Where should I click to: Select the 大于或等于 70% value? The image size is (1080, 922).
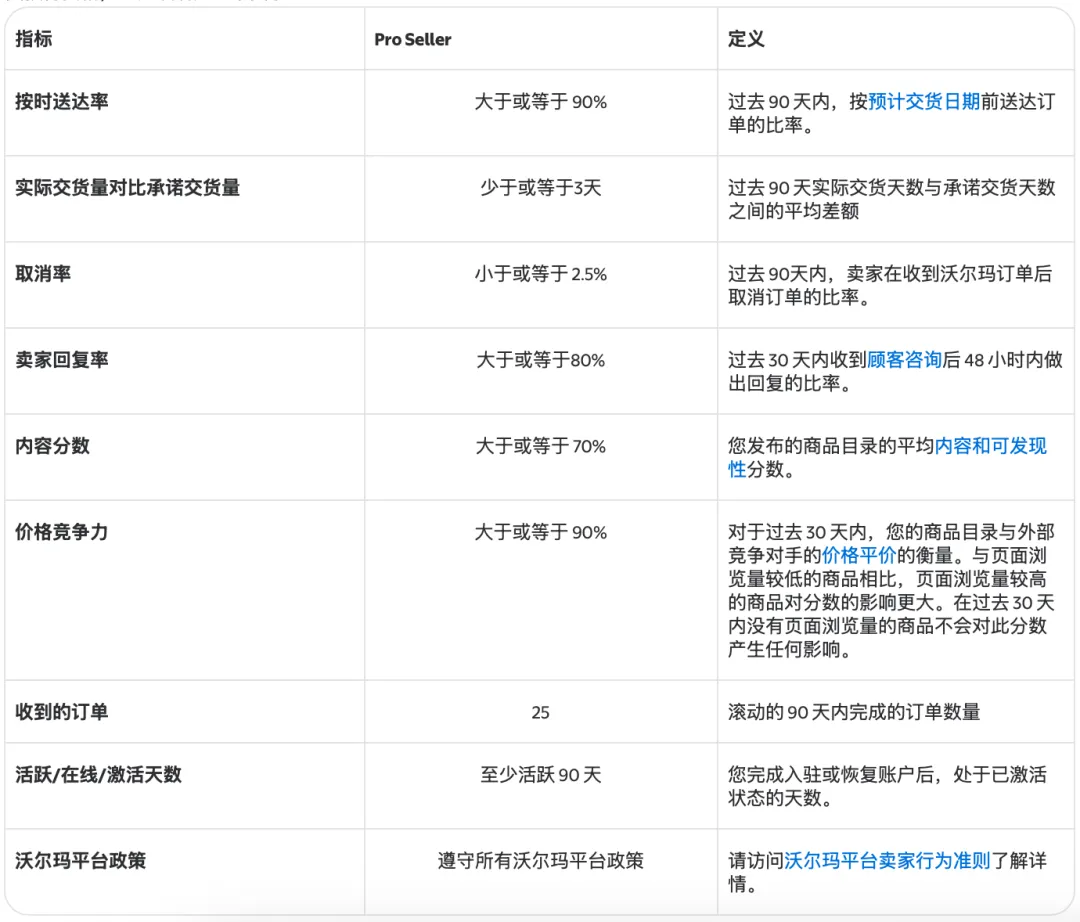click(541, 446)
